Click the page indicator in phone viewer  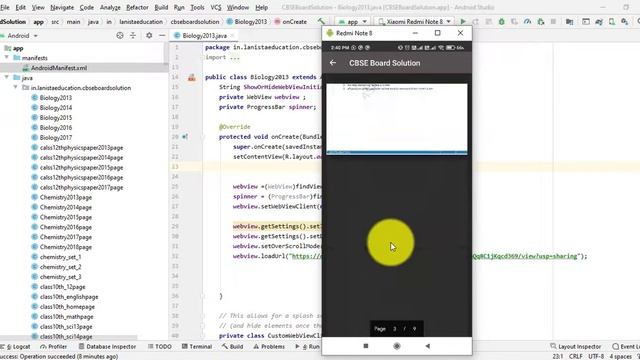396,329
